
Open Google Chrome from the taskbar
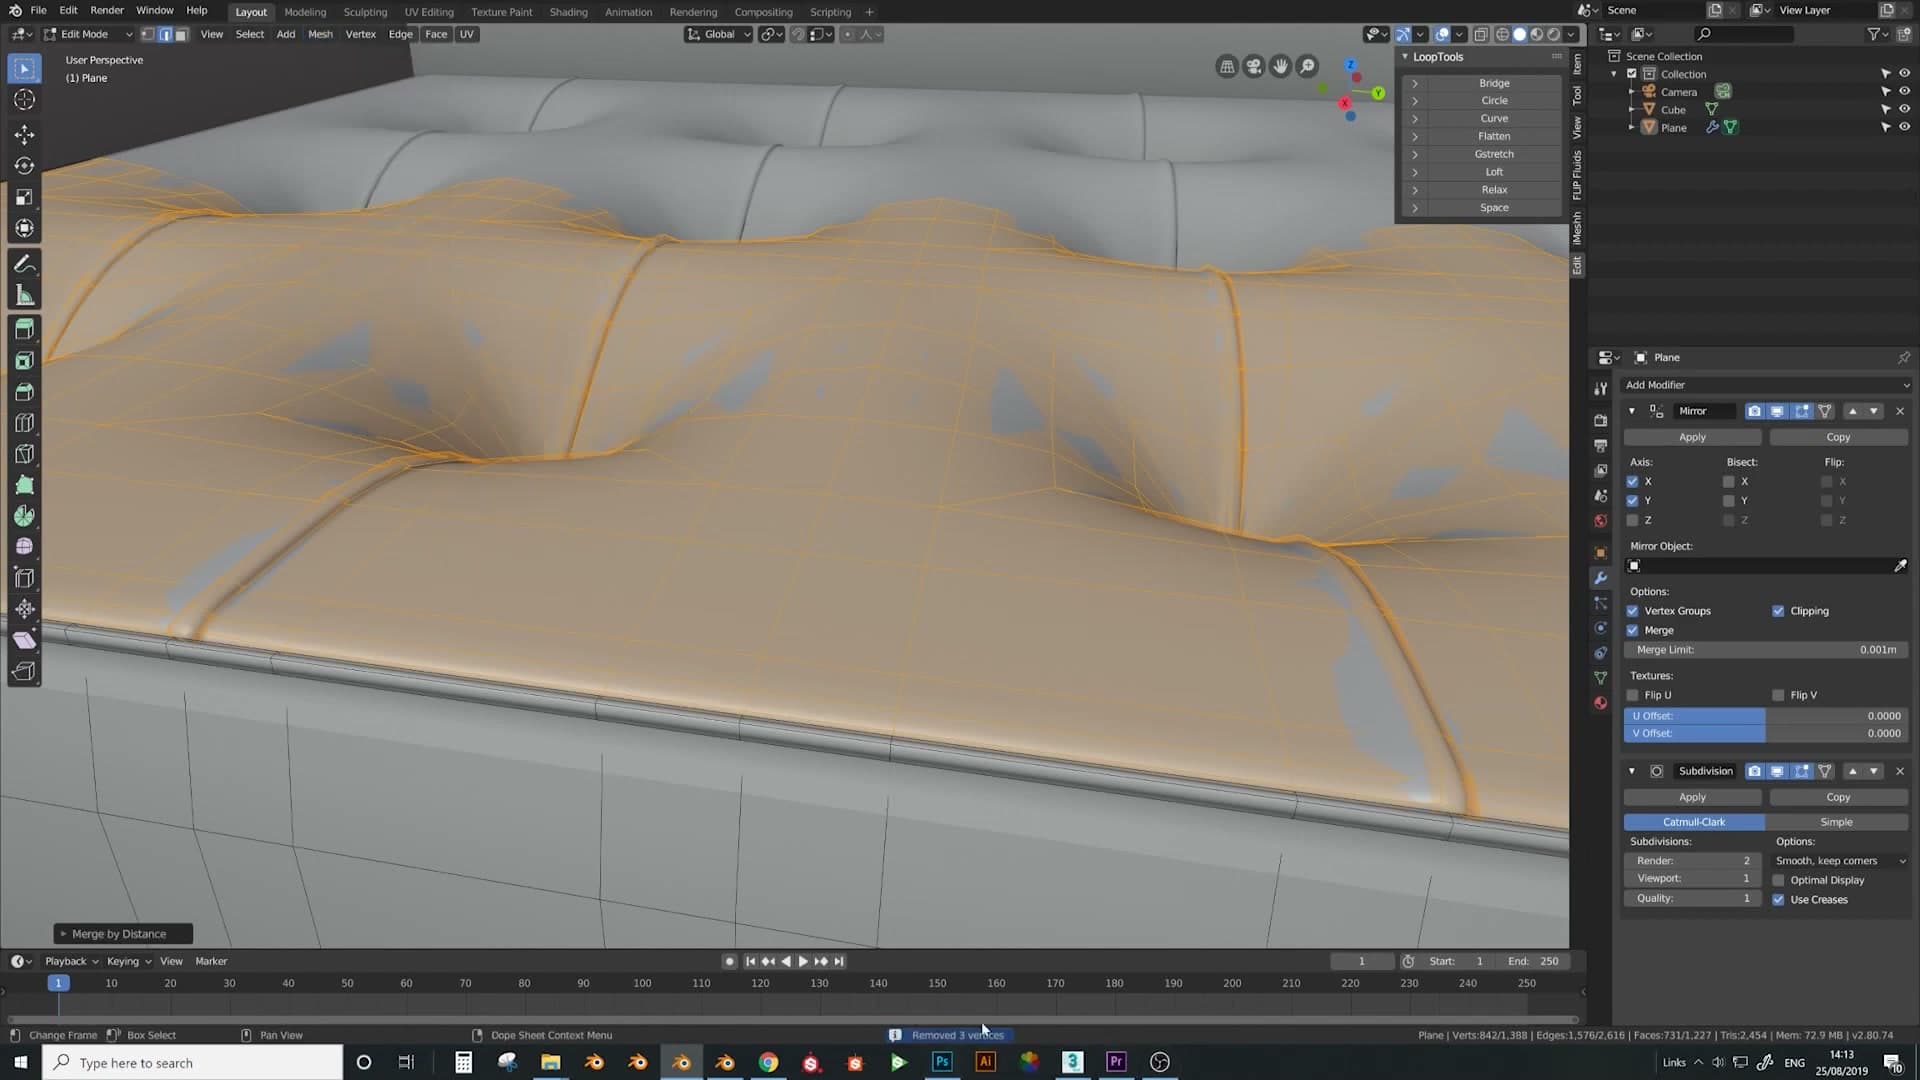tap(768, 1062)
